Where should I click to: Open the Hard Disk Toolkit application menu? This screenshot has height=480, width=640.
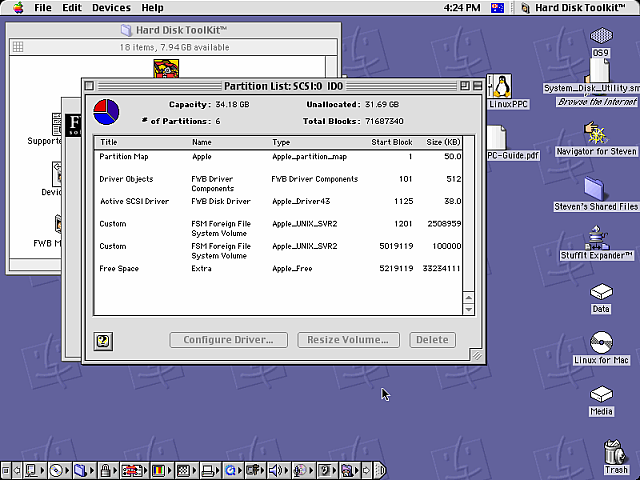tap(575, 7)
